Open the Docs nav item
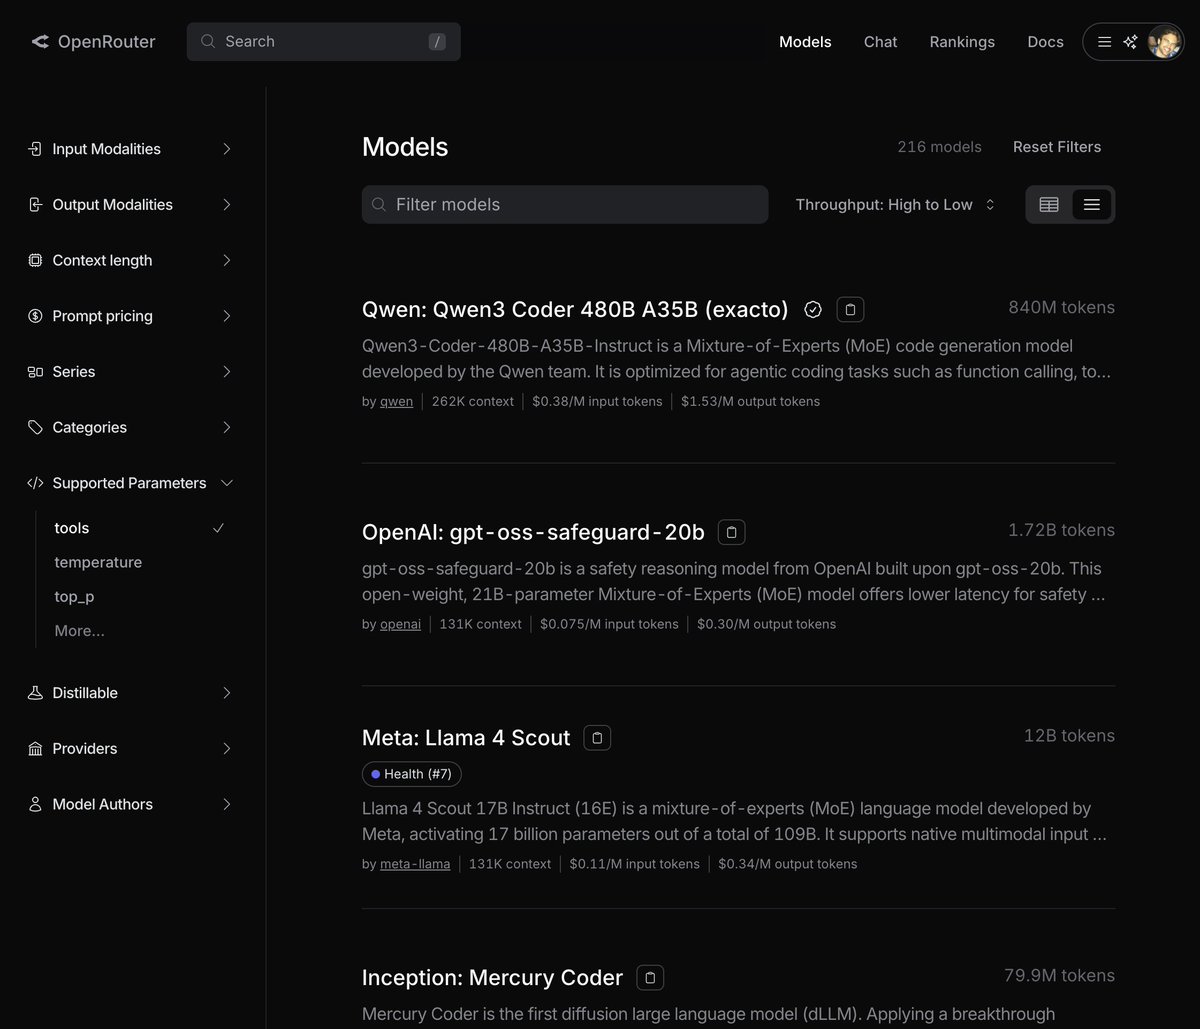 click(x=1045, y=42)
